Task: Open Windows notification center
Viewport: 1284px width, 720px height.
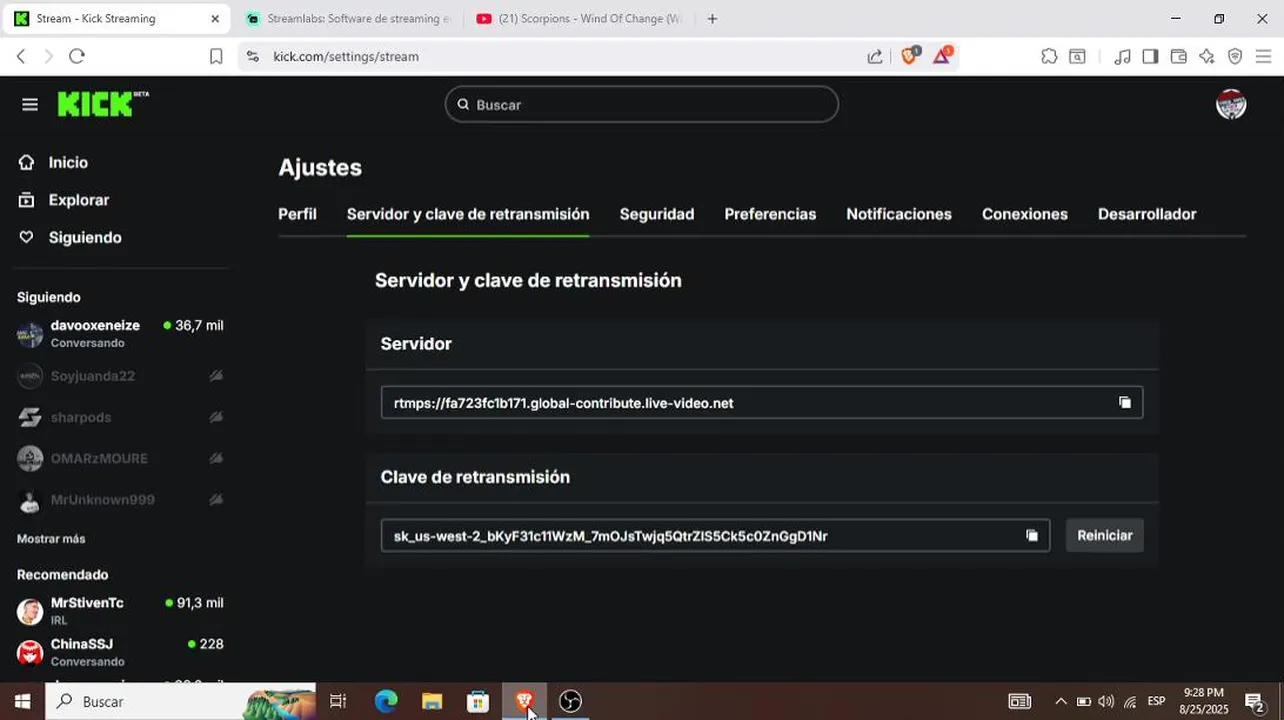Action: (x=1254, y=702)
